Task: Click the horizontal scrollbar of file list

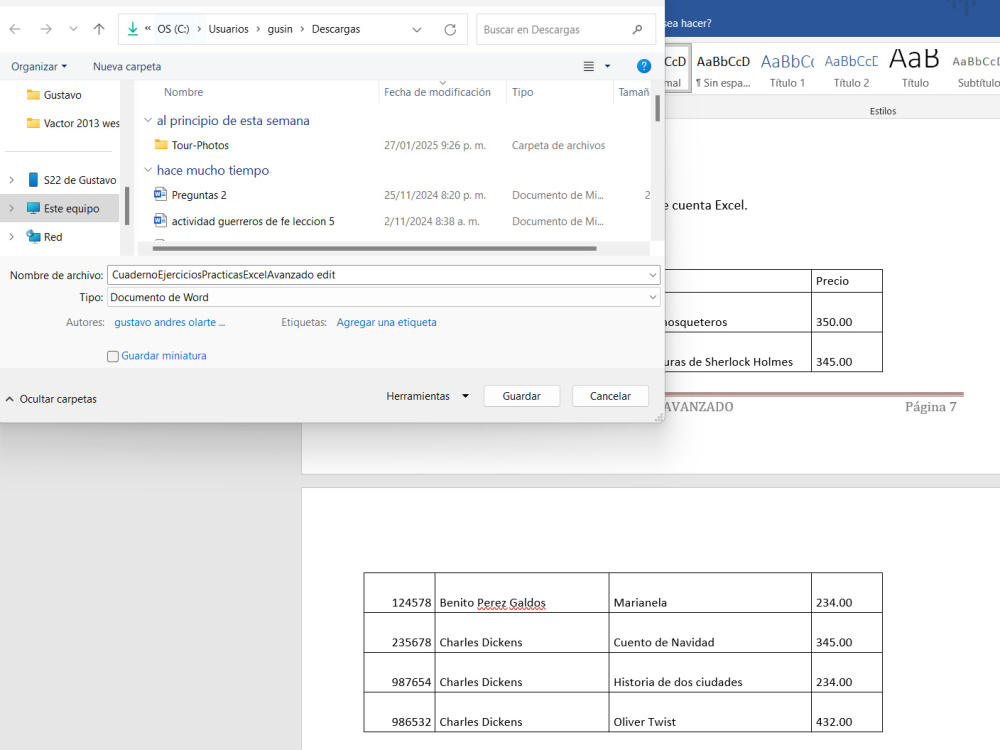Action: click(x=374, y=248)
